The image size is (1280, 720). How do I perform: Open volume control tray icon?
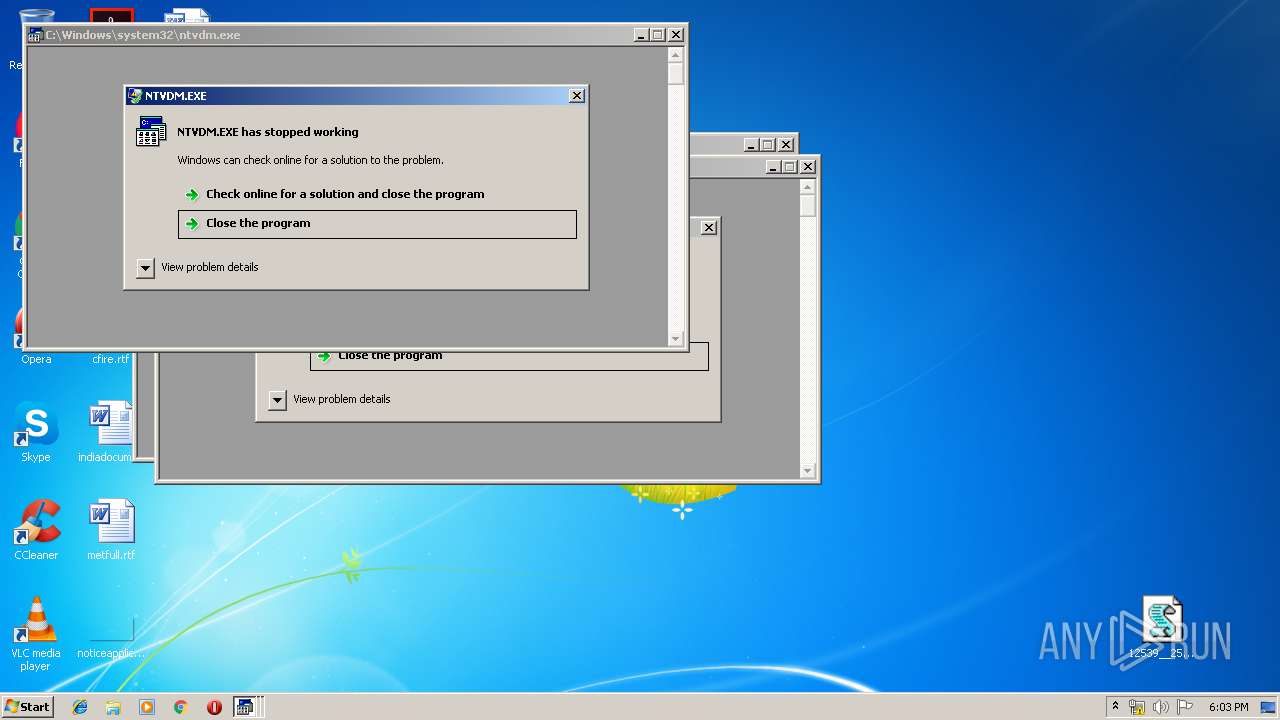coord(1161,707)
